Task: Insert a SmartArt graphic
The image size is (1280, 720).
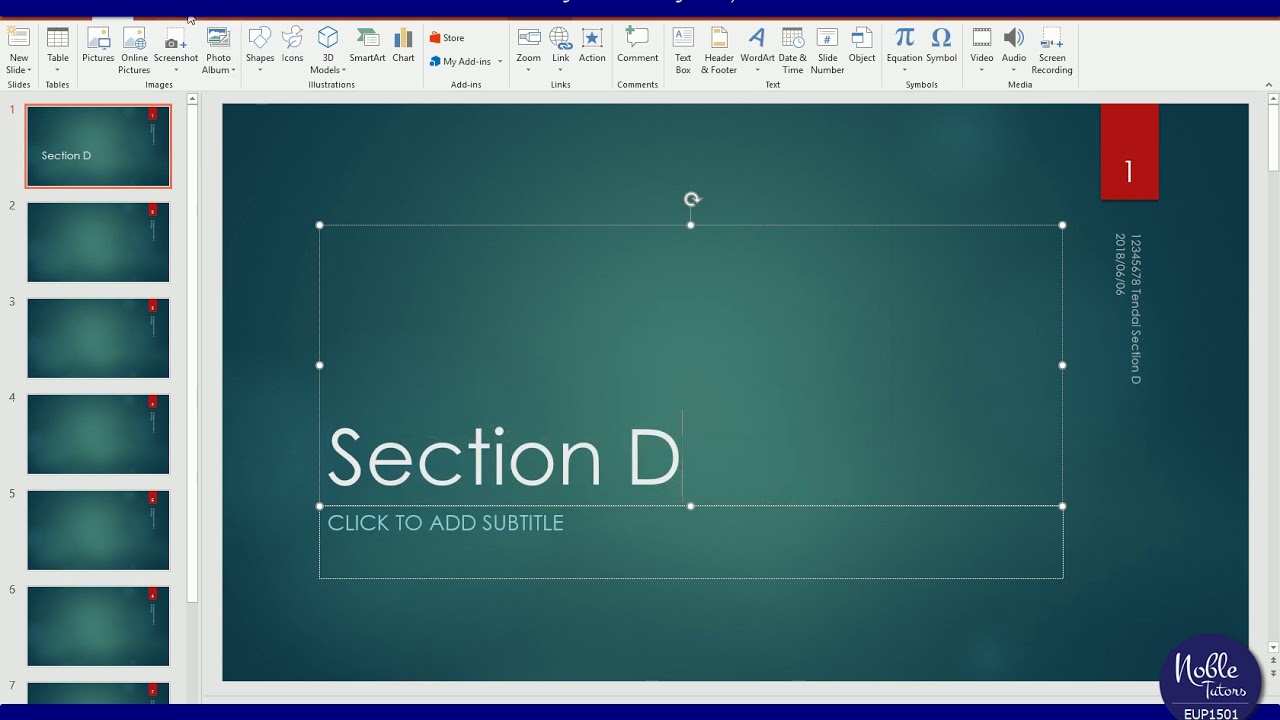Action: [367, 45]
